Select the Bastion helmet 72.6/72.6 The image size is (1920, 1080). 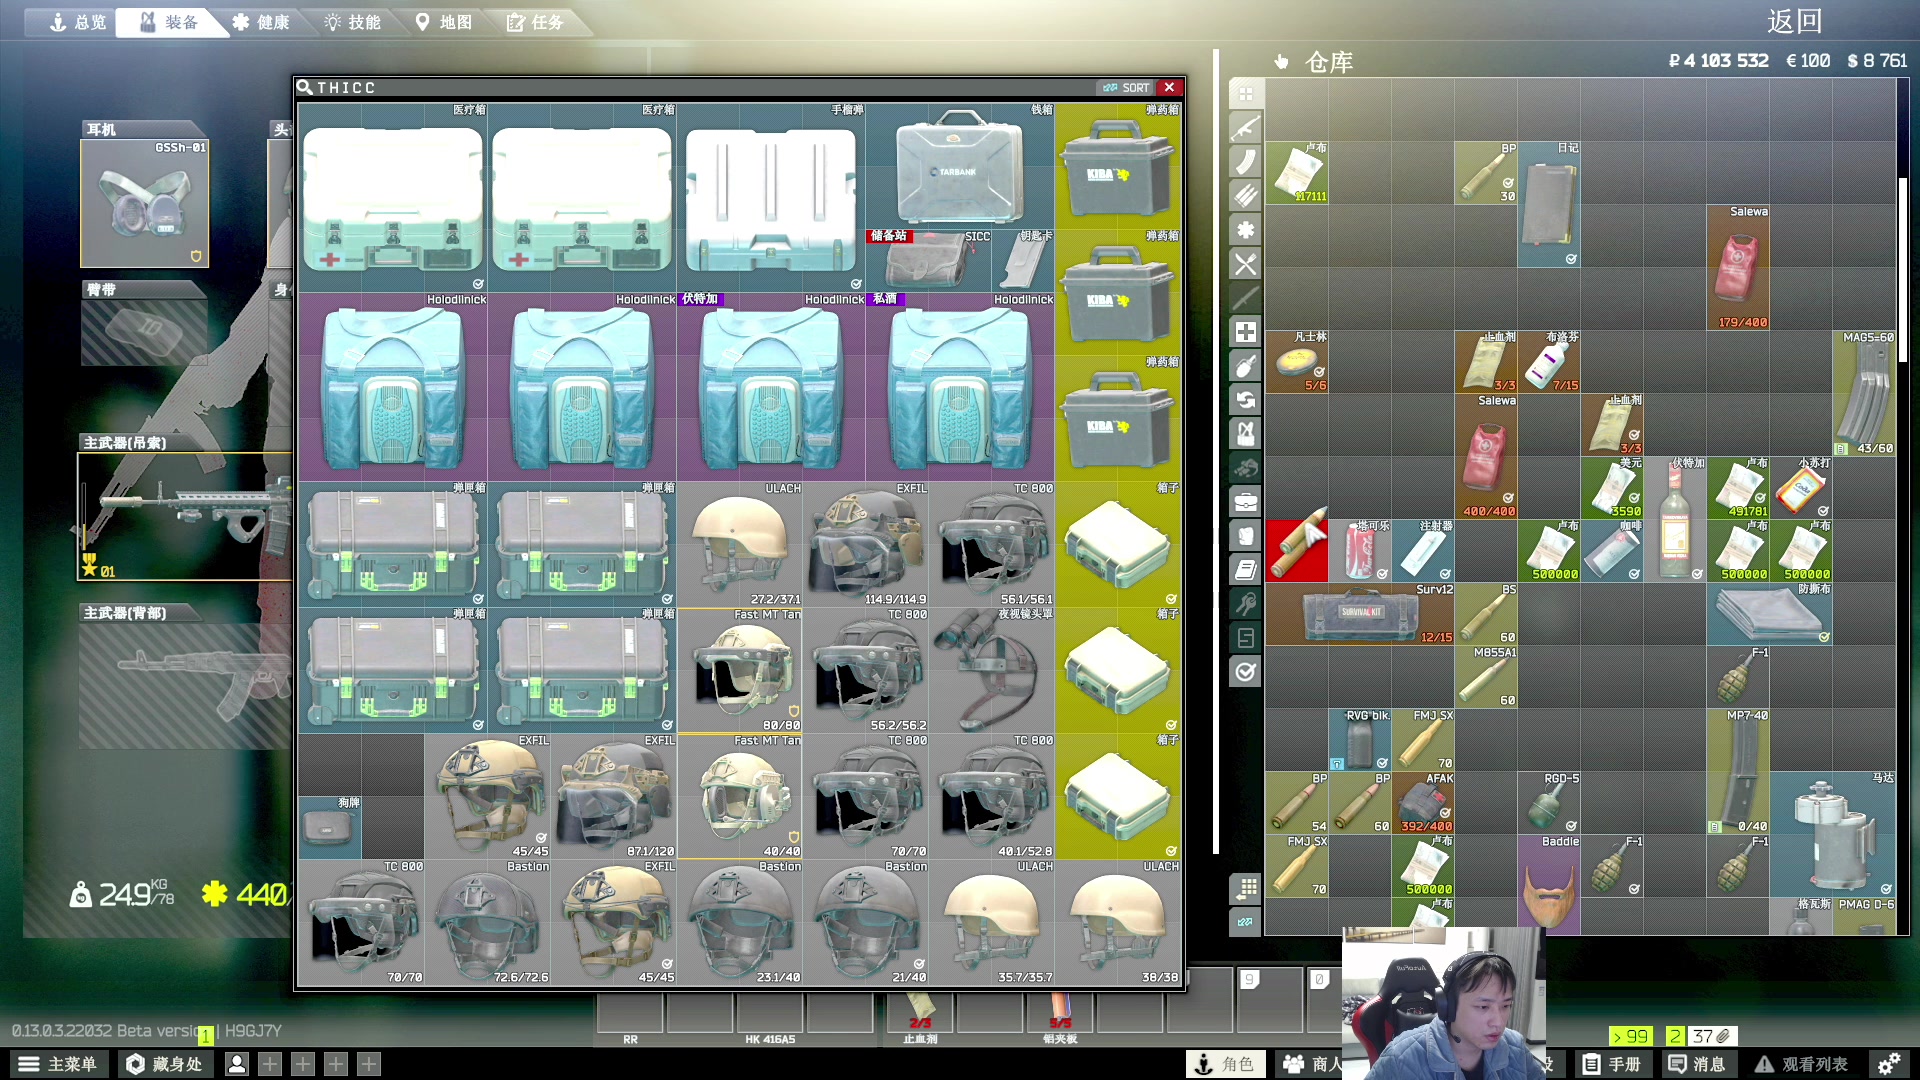(x=488, y=923)
